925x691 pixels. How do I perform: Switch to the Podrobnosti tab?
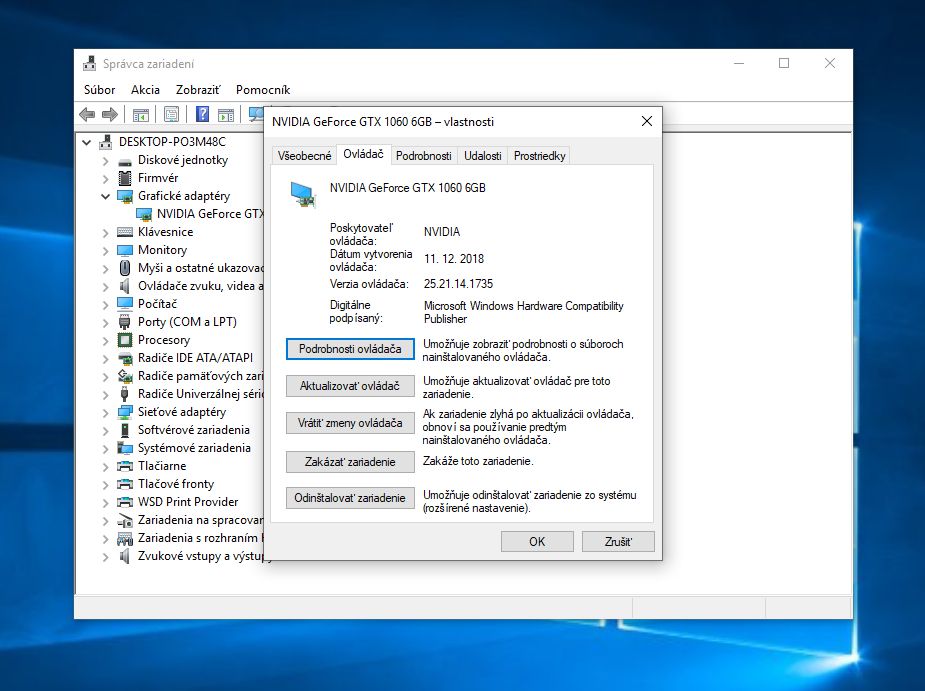pyautogui.click(x=424, y=156)
